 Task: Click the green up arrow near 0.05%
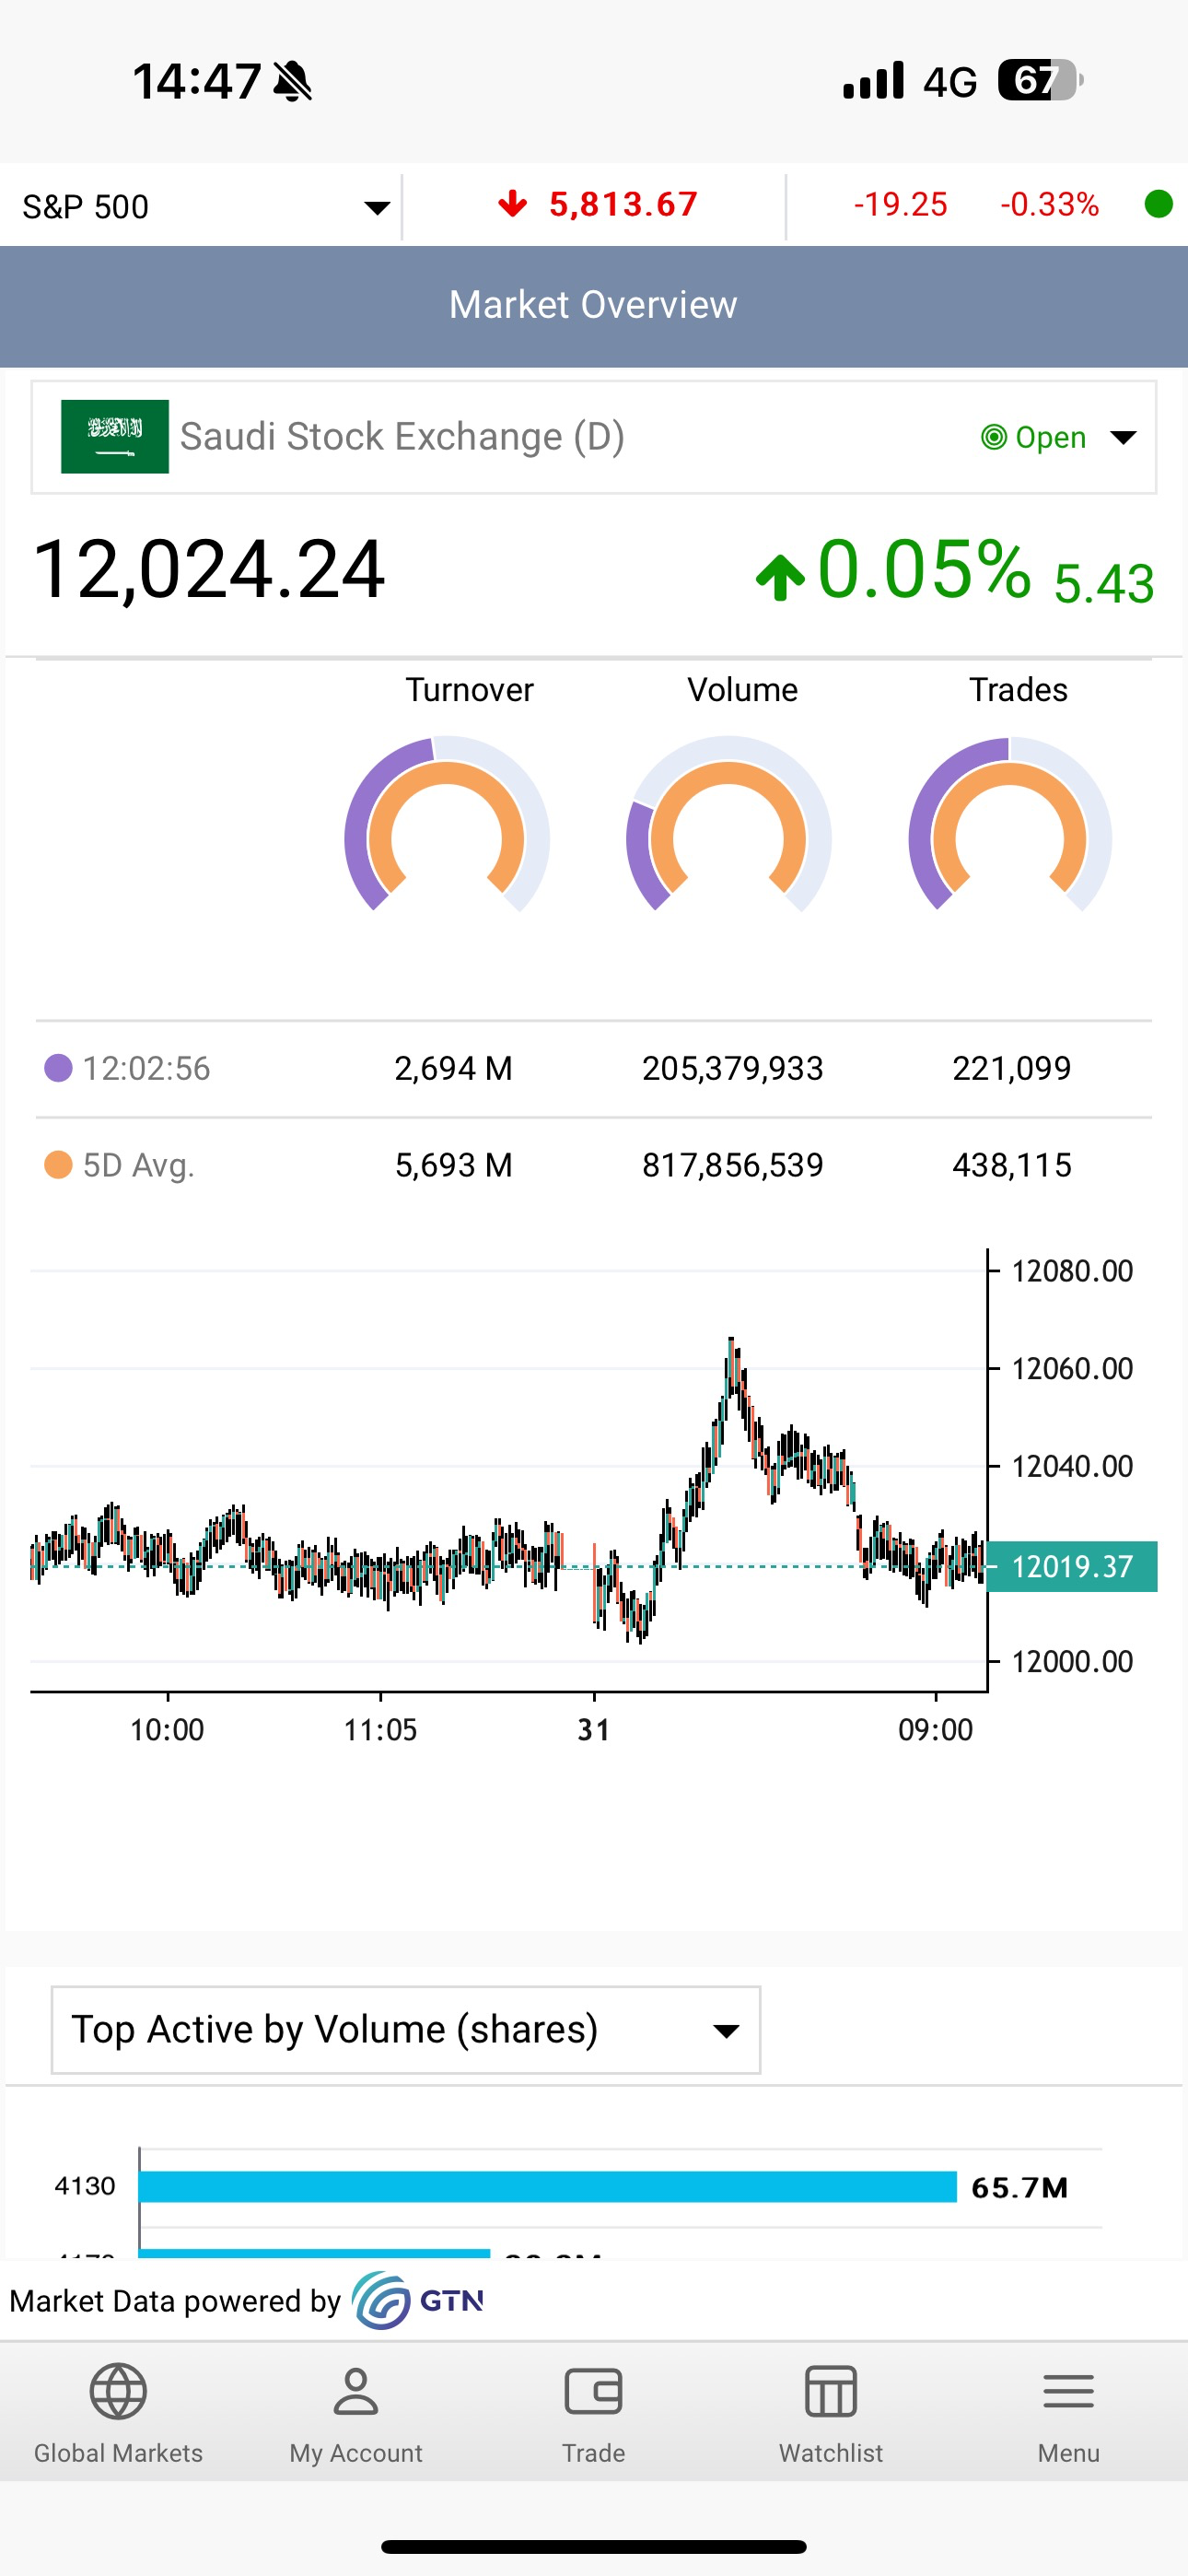[x=780, y=577]
